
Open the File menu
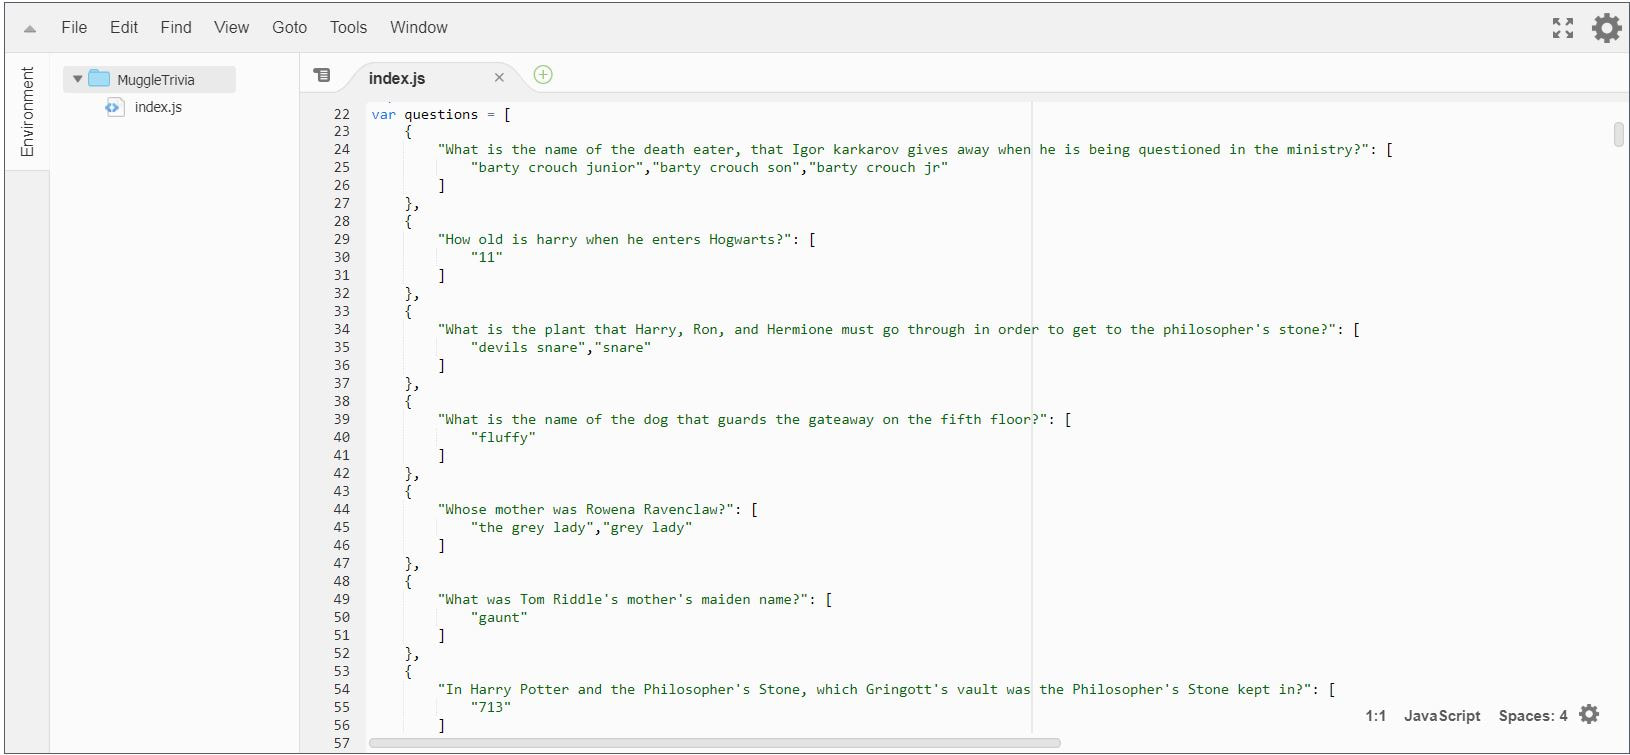tap(74, 28)
